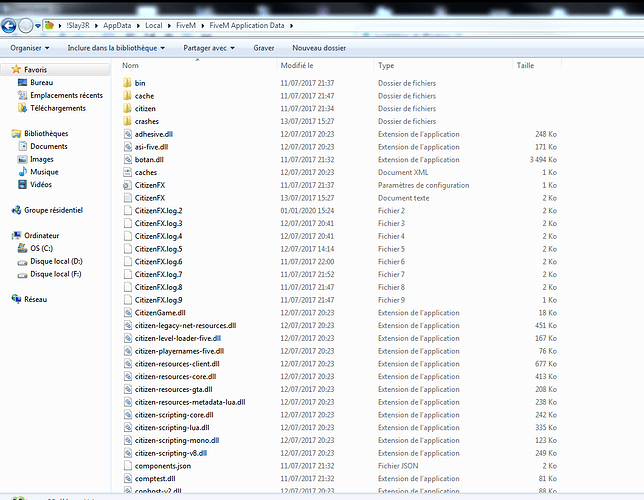The width and height of the screenshot is (644, 500).
Task: Click the 01/01/2020 15:24 date cell
Action: pyautogui.click(x=307, y=210)
